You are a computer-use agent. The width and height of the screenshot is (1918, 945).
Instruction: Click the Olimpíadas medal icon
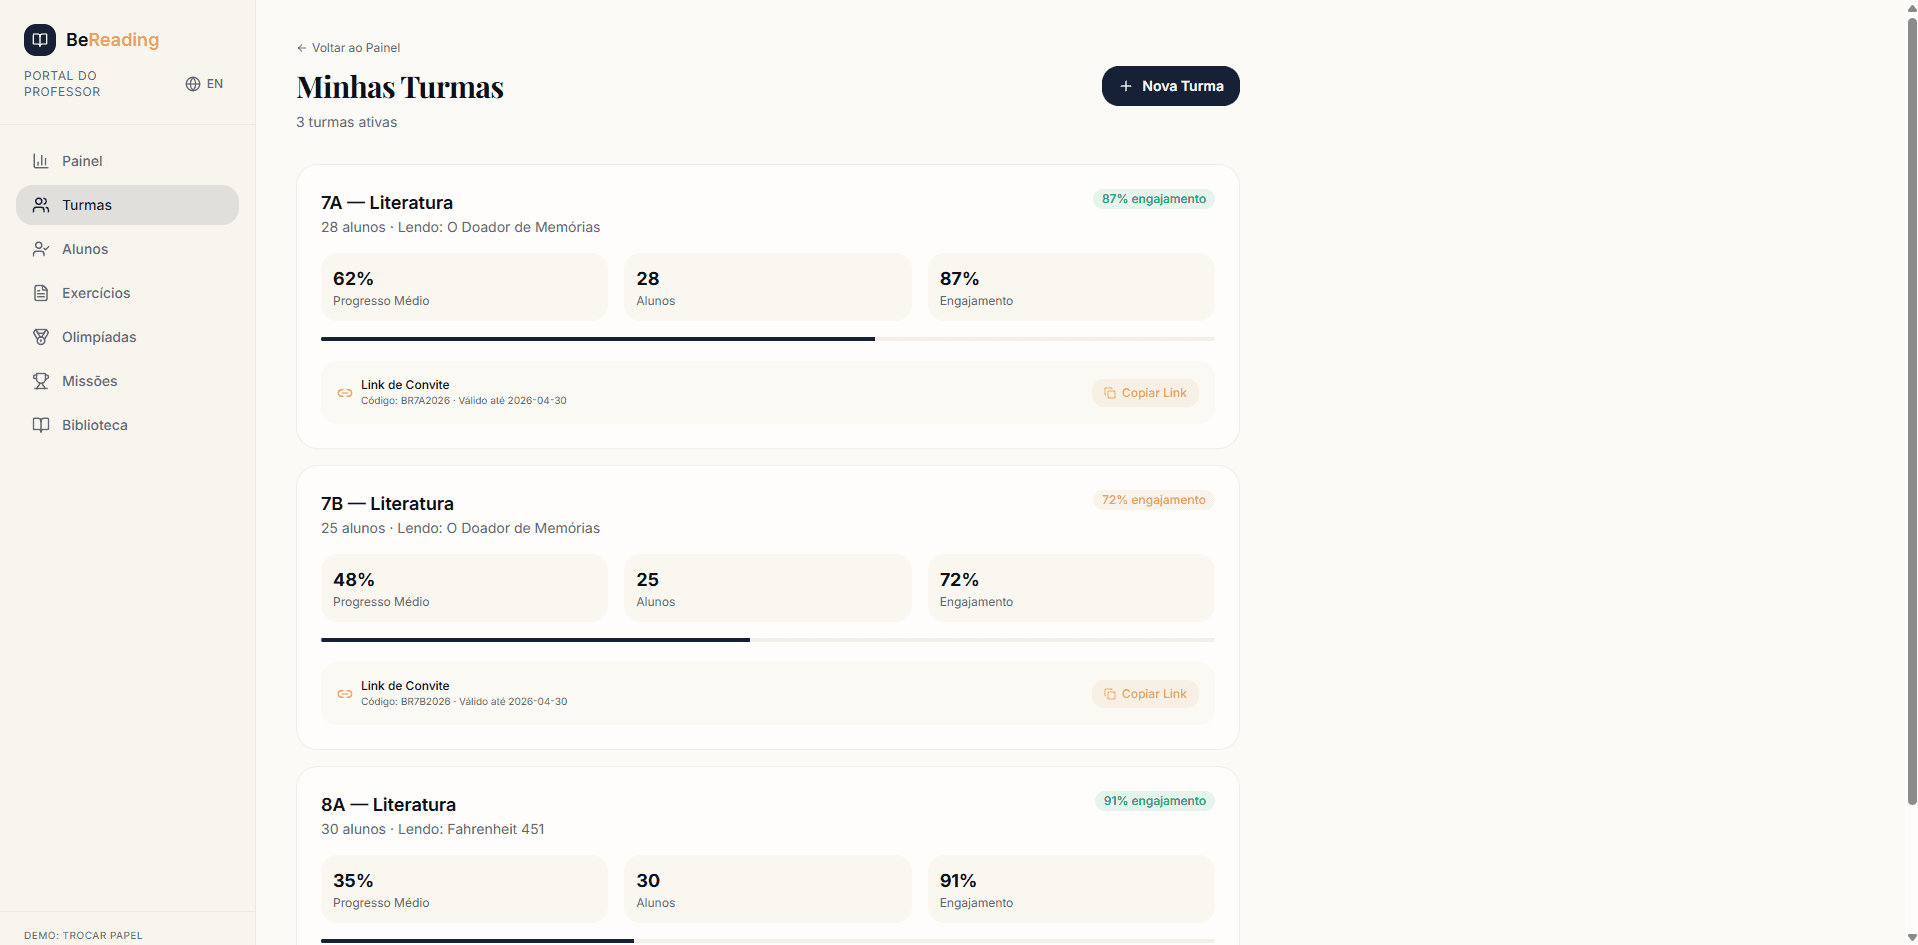[41, 337]
